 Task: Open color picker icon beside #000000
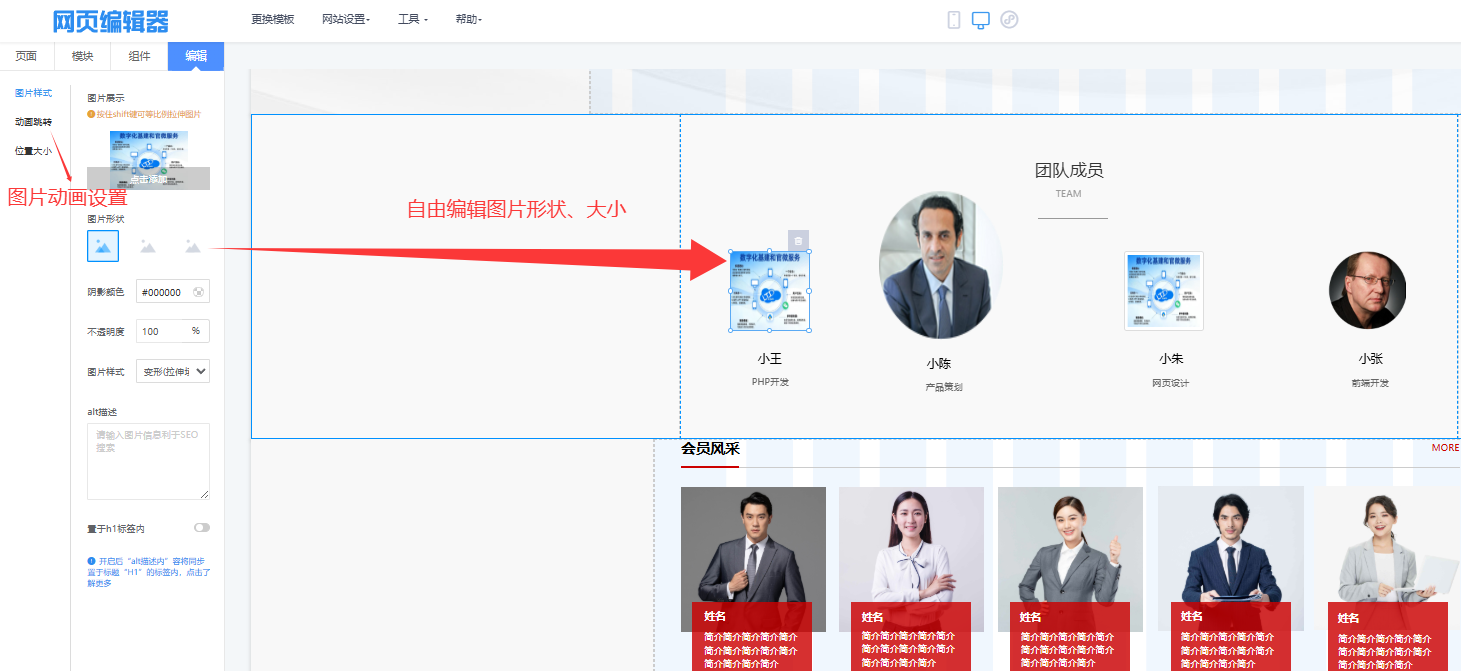click(x=198, y=292)
